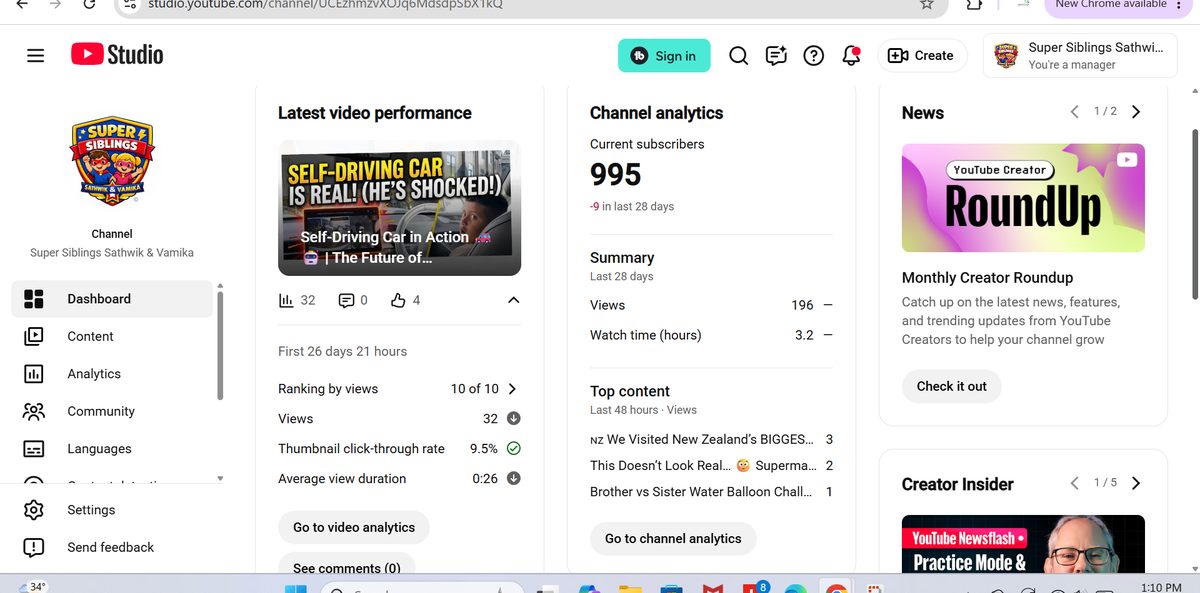1200x593 pixels.
Task: Click the Content sidebar icon
Action: (33, 336)
